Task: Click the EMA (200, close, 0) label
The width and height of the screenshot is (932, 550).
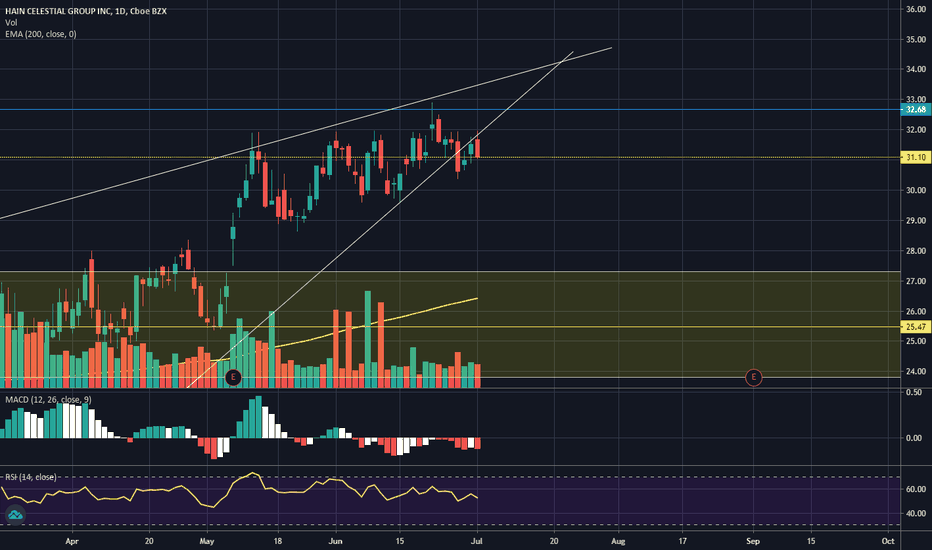Action: coord(40,34)
